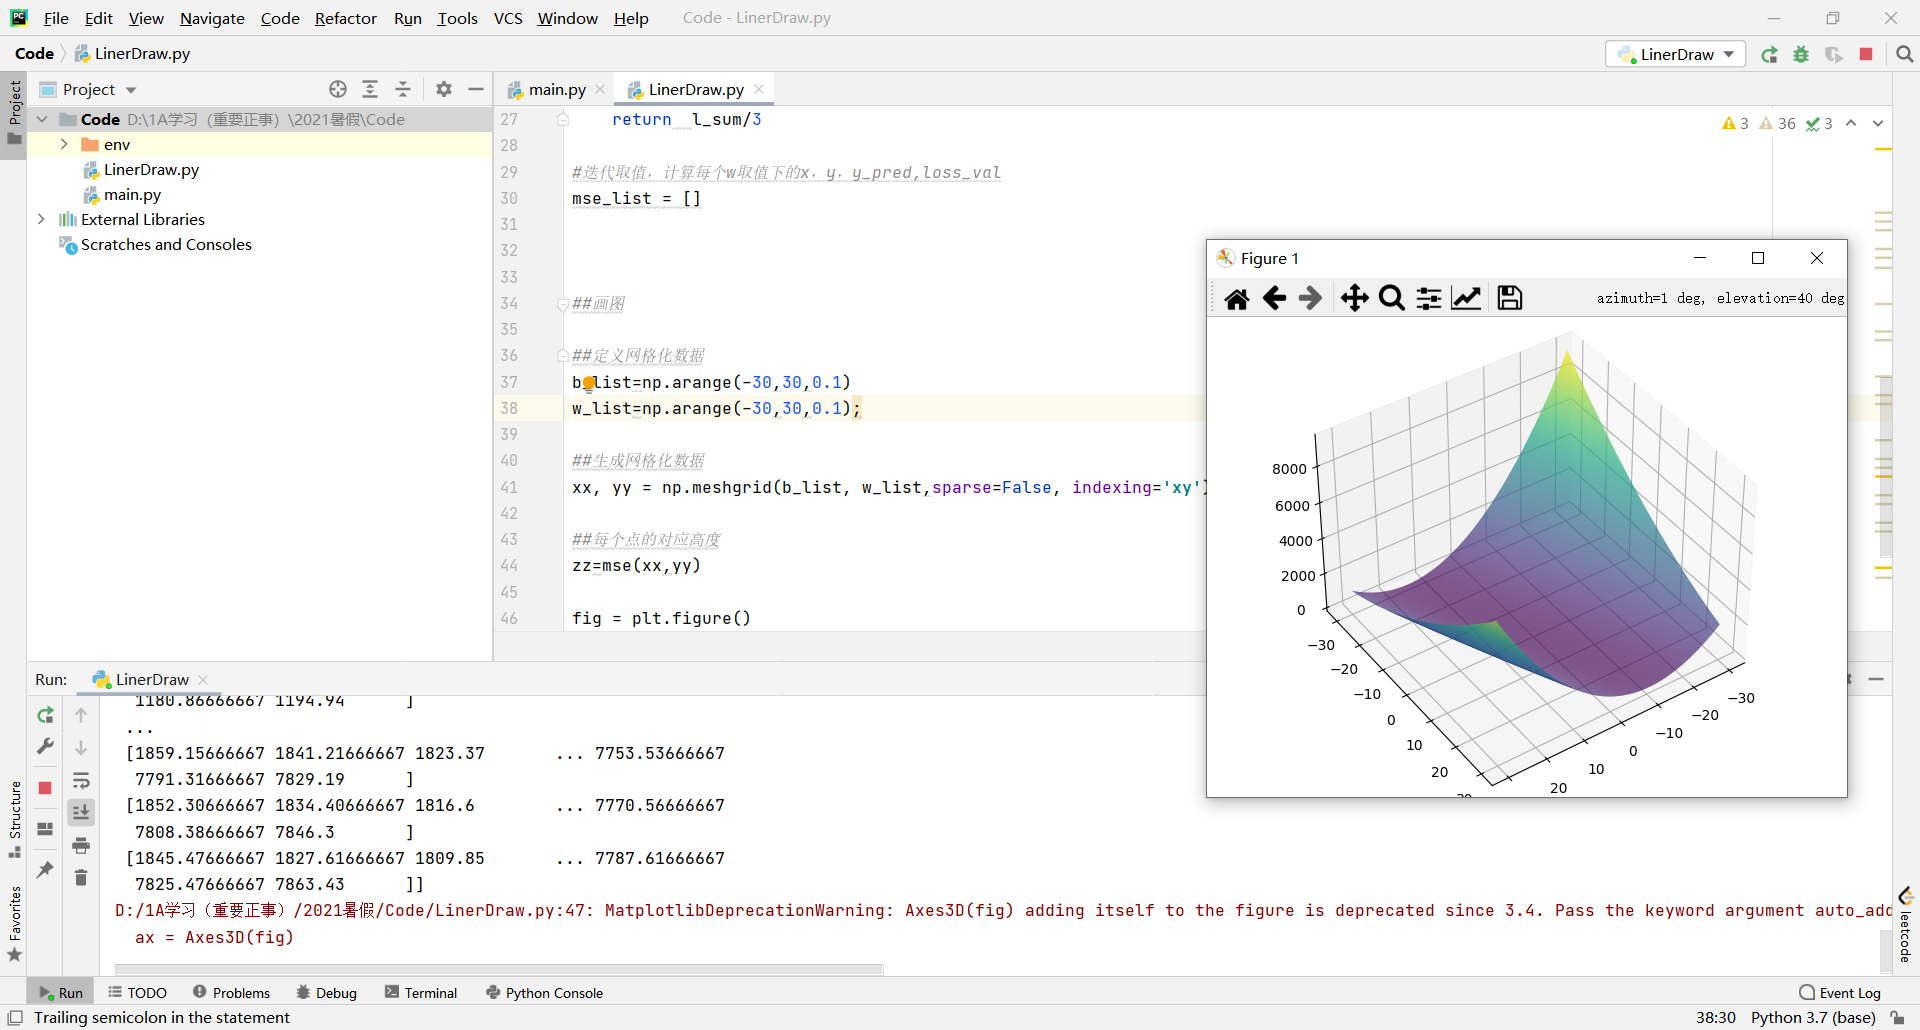The width and height of the screenshot is (1920, 1030).
Task: Click the Run console horizontal scrollbar
Action: tap(499, 968)
